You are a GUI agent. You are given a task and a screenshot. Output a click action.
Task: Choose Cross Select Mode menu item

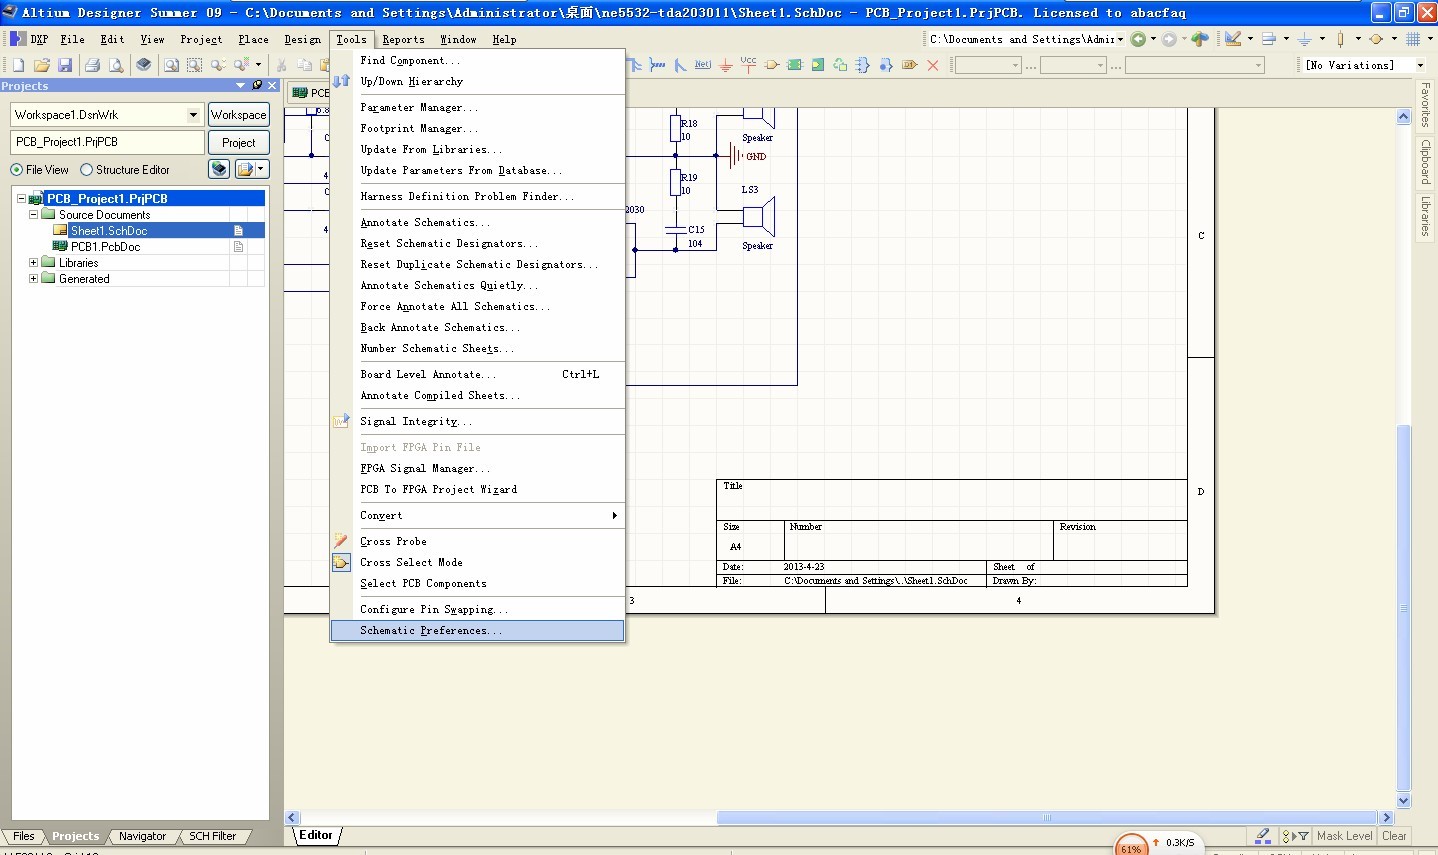click(477, 563)
